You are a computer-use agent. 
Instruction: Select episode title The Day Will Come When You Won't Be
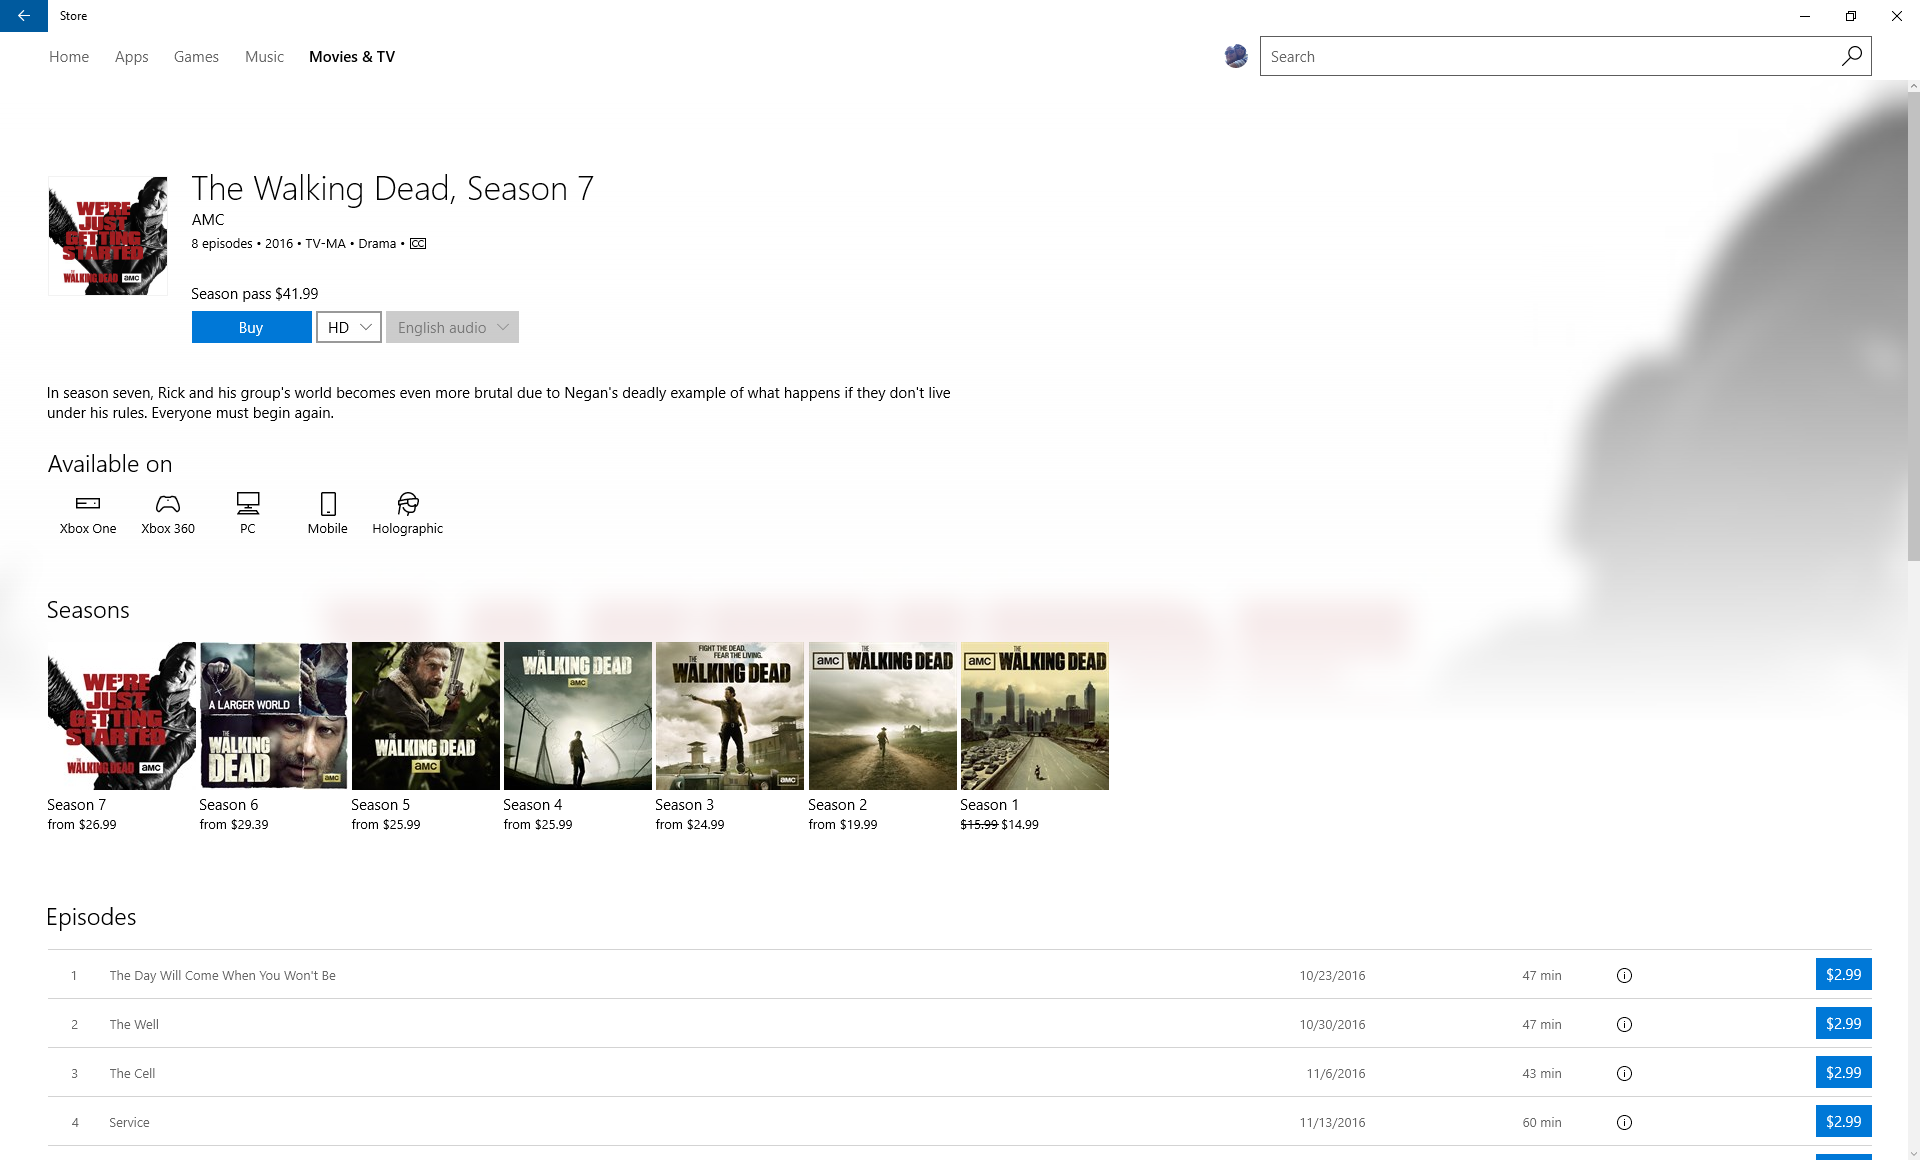(222, 975)
